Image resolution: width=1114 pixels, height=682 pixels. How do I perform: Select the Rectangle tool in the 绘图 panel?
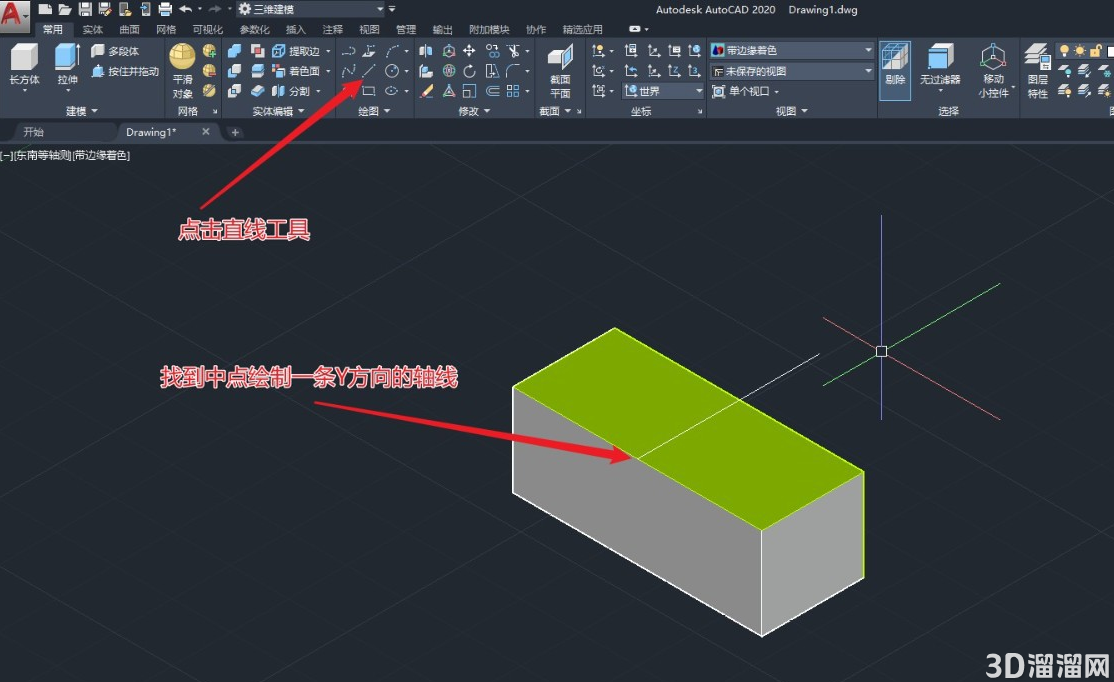(369, 91)
